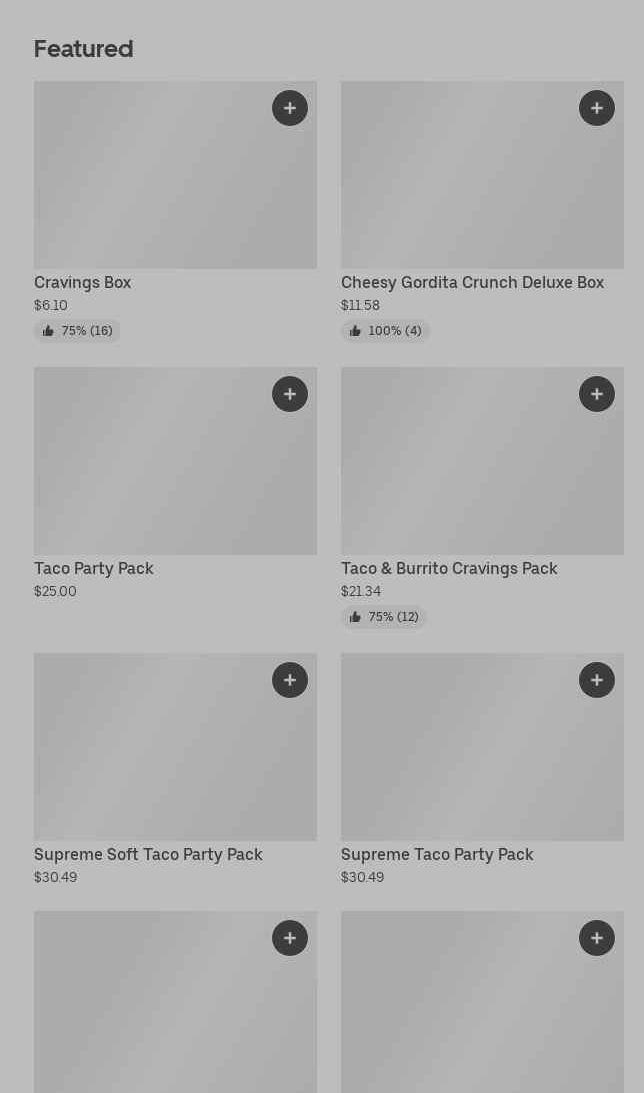
Task: Click Cravings Box title
Action: point(83,283)
